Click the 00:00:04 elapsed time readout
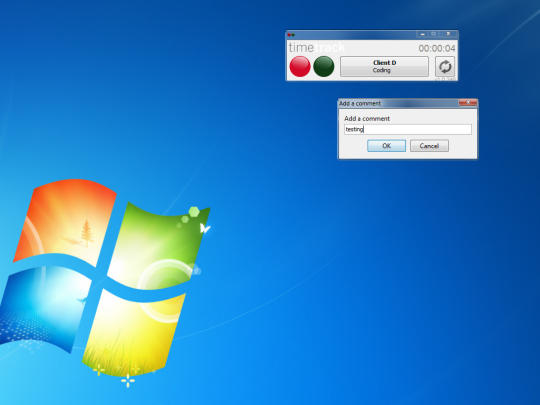 click(x=437, y=48)
